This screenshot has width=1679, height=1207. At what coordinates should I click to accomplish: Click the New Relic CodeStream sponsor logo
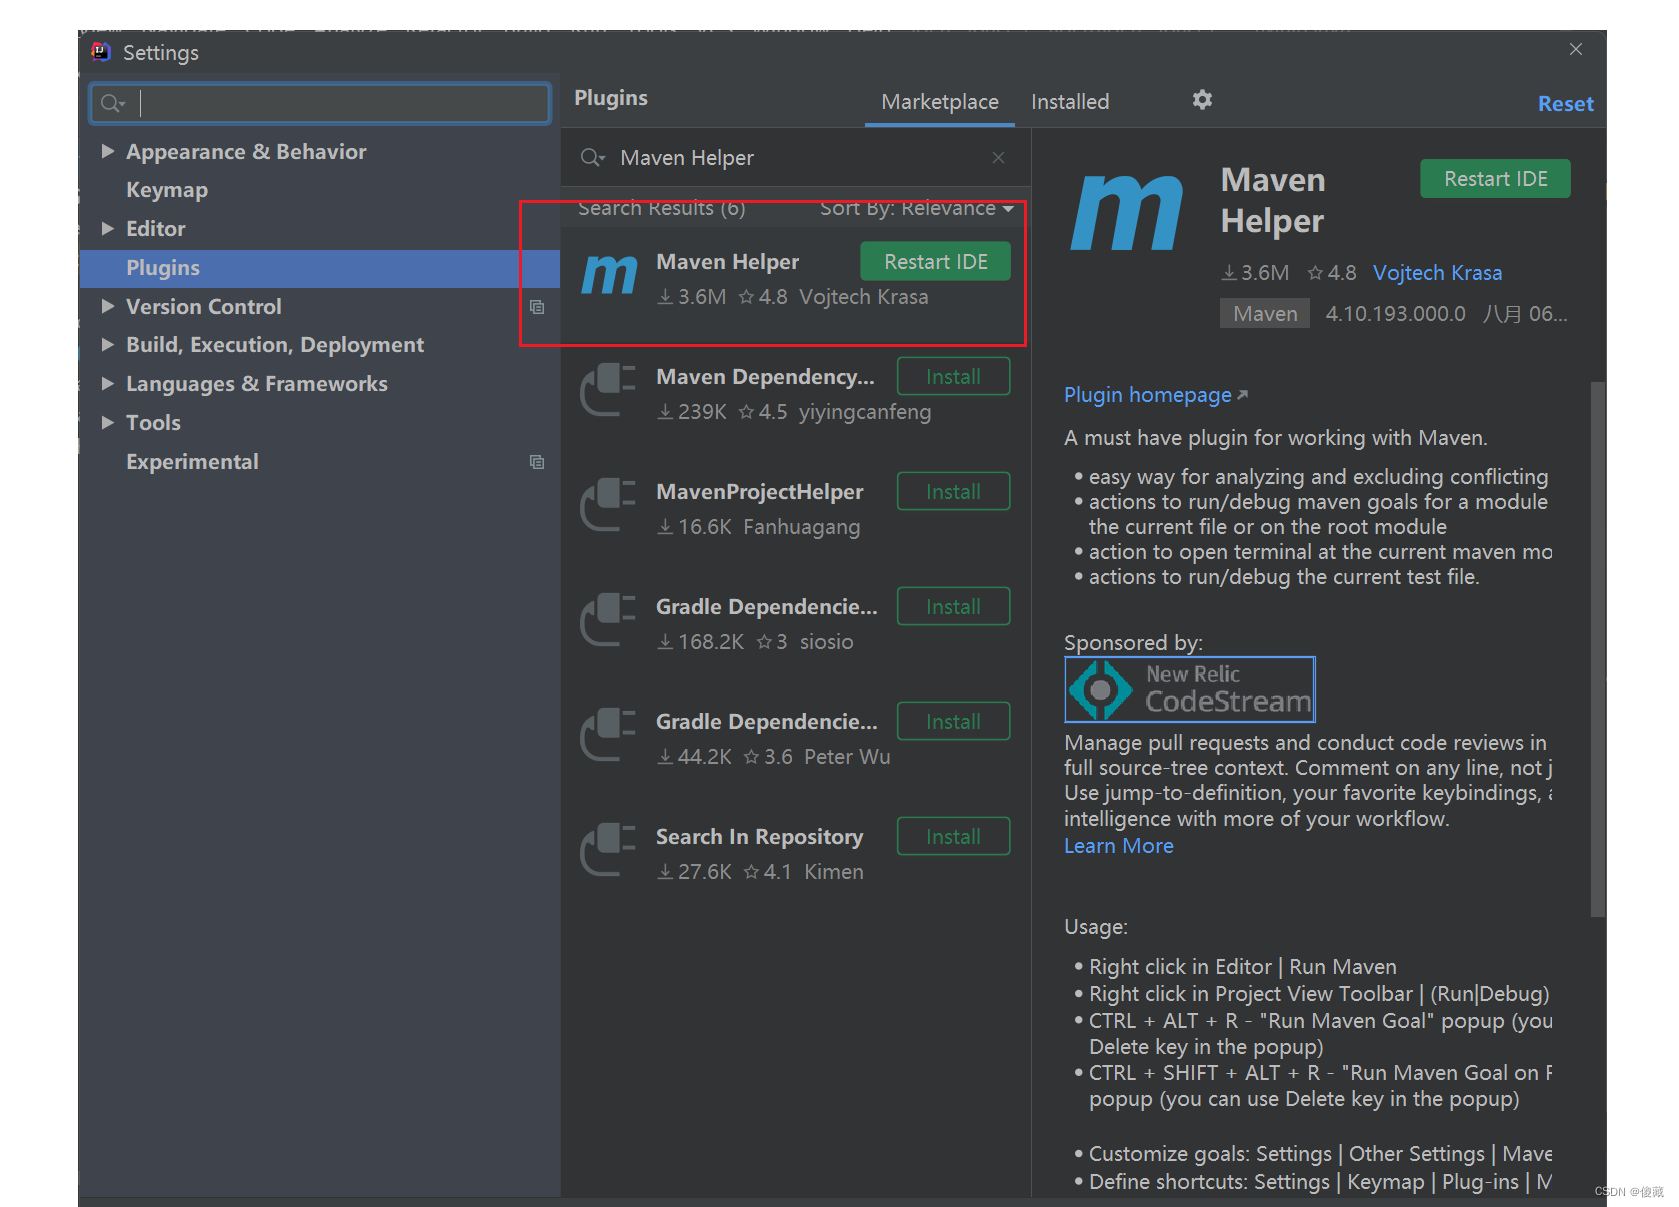[1190, 689]
